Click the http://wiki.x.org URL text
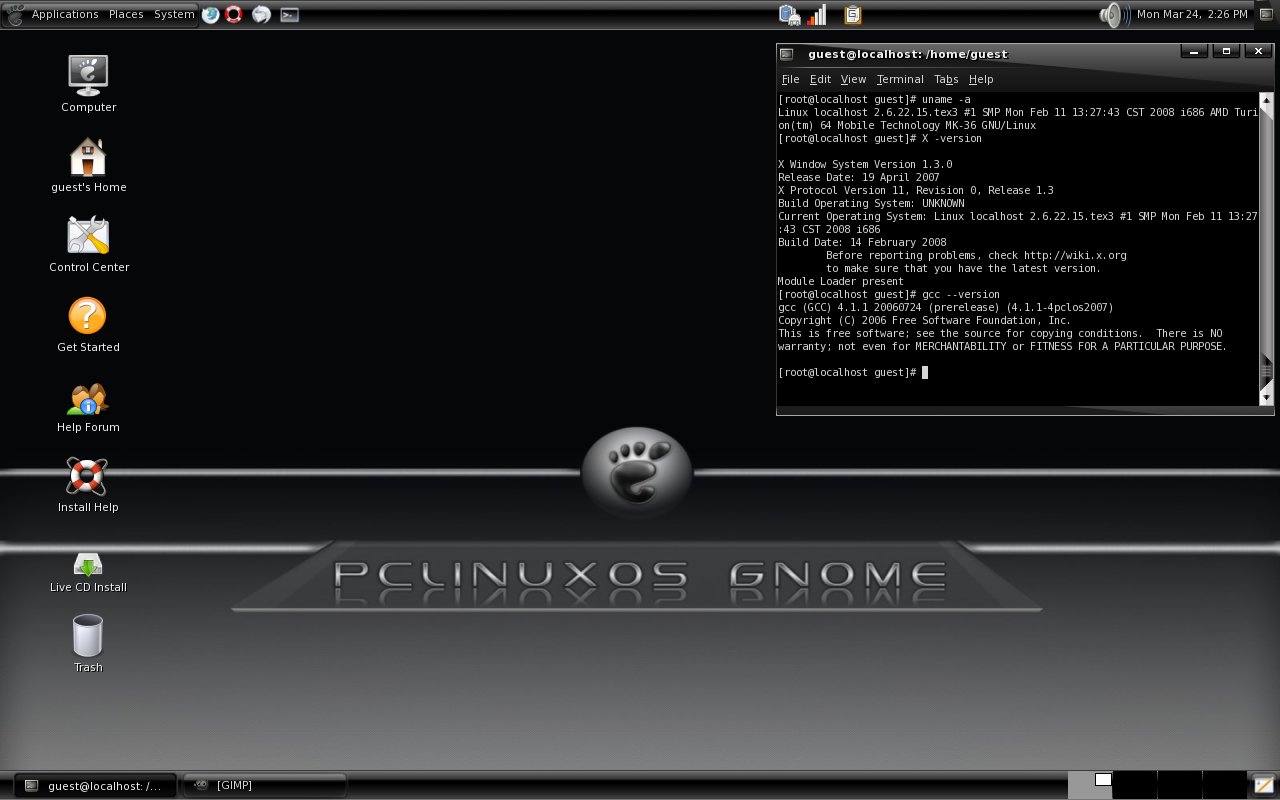 1075,256
